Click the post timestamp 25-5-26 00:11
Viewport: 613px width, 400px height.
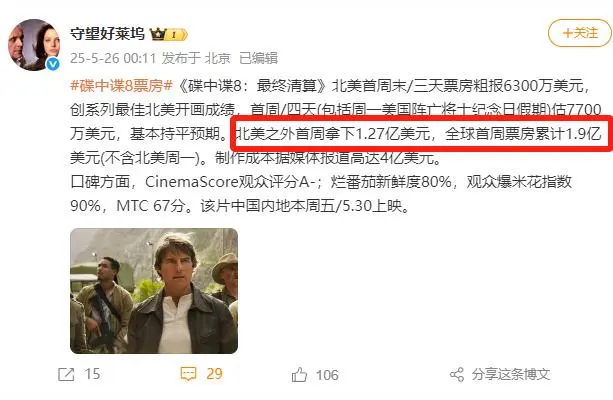pyautogui.click(x=113, y=58)
